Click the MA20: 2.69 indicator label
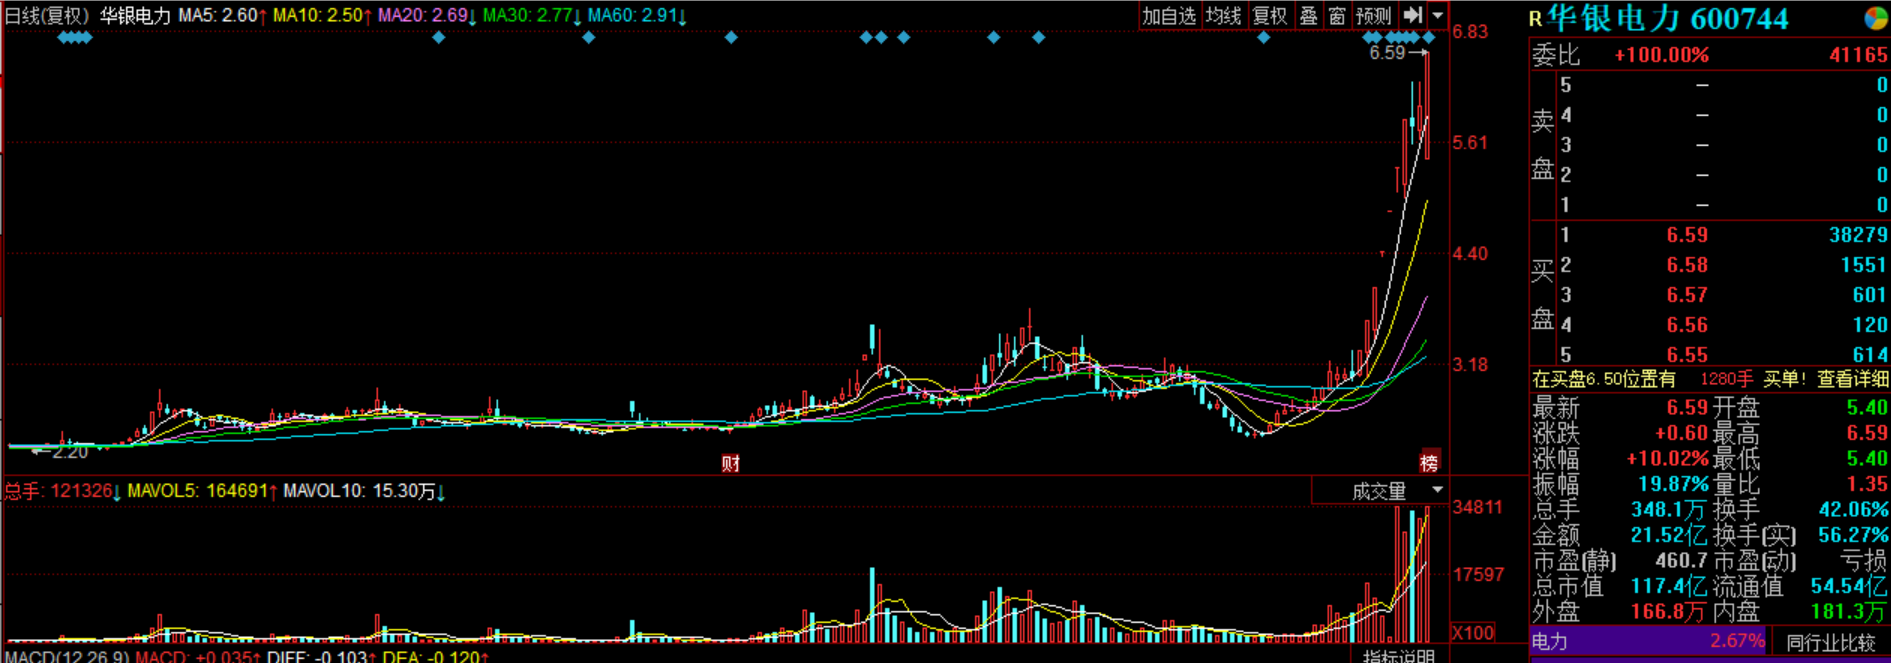 tap(427, 16)
